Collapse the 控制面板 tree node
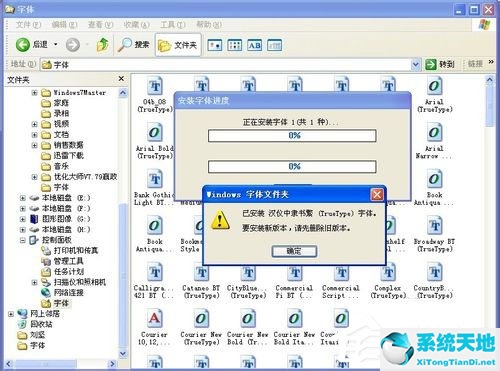The image size is (500, 371). point(22,240)
